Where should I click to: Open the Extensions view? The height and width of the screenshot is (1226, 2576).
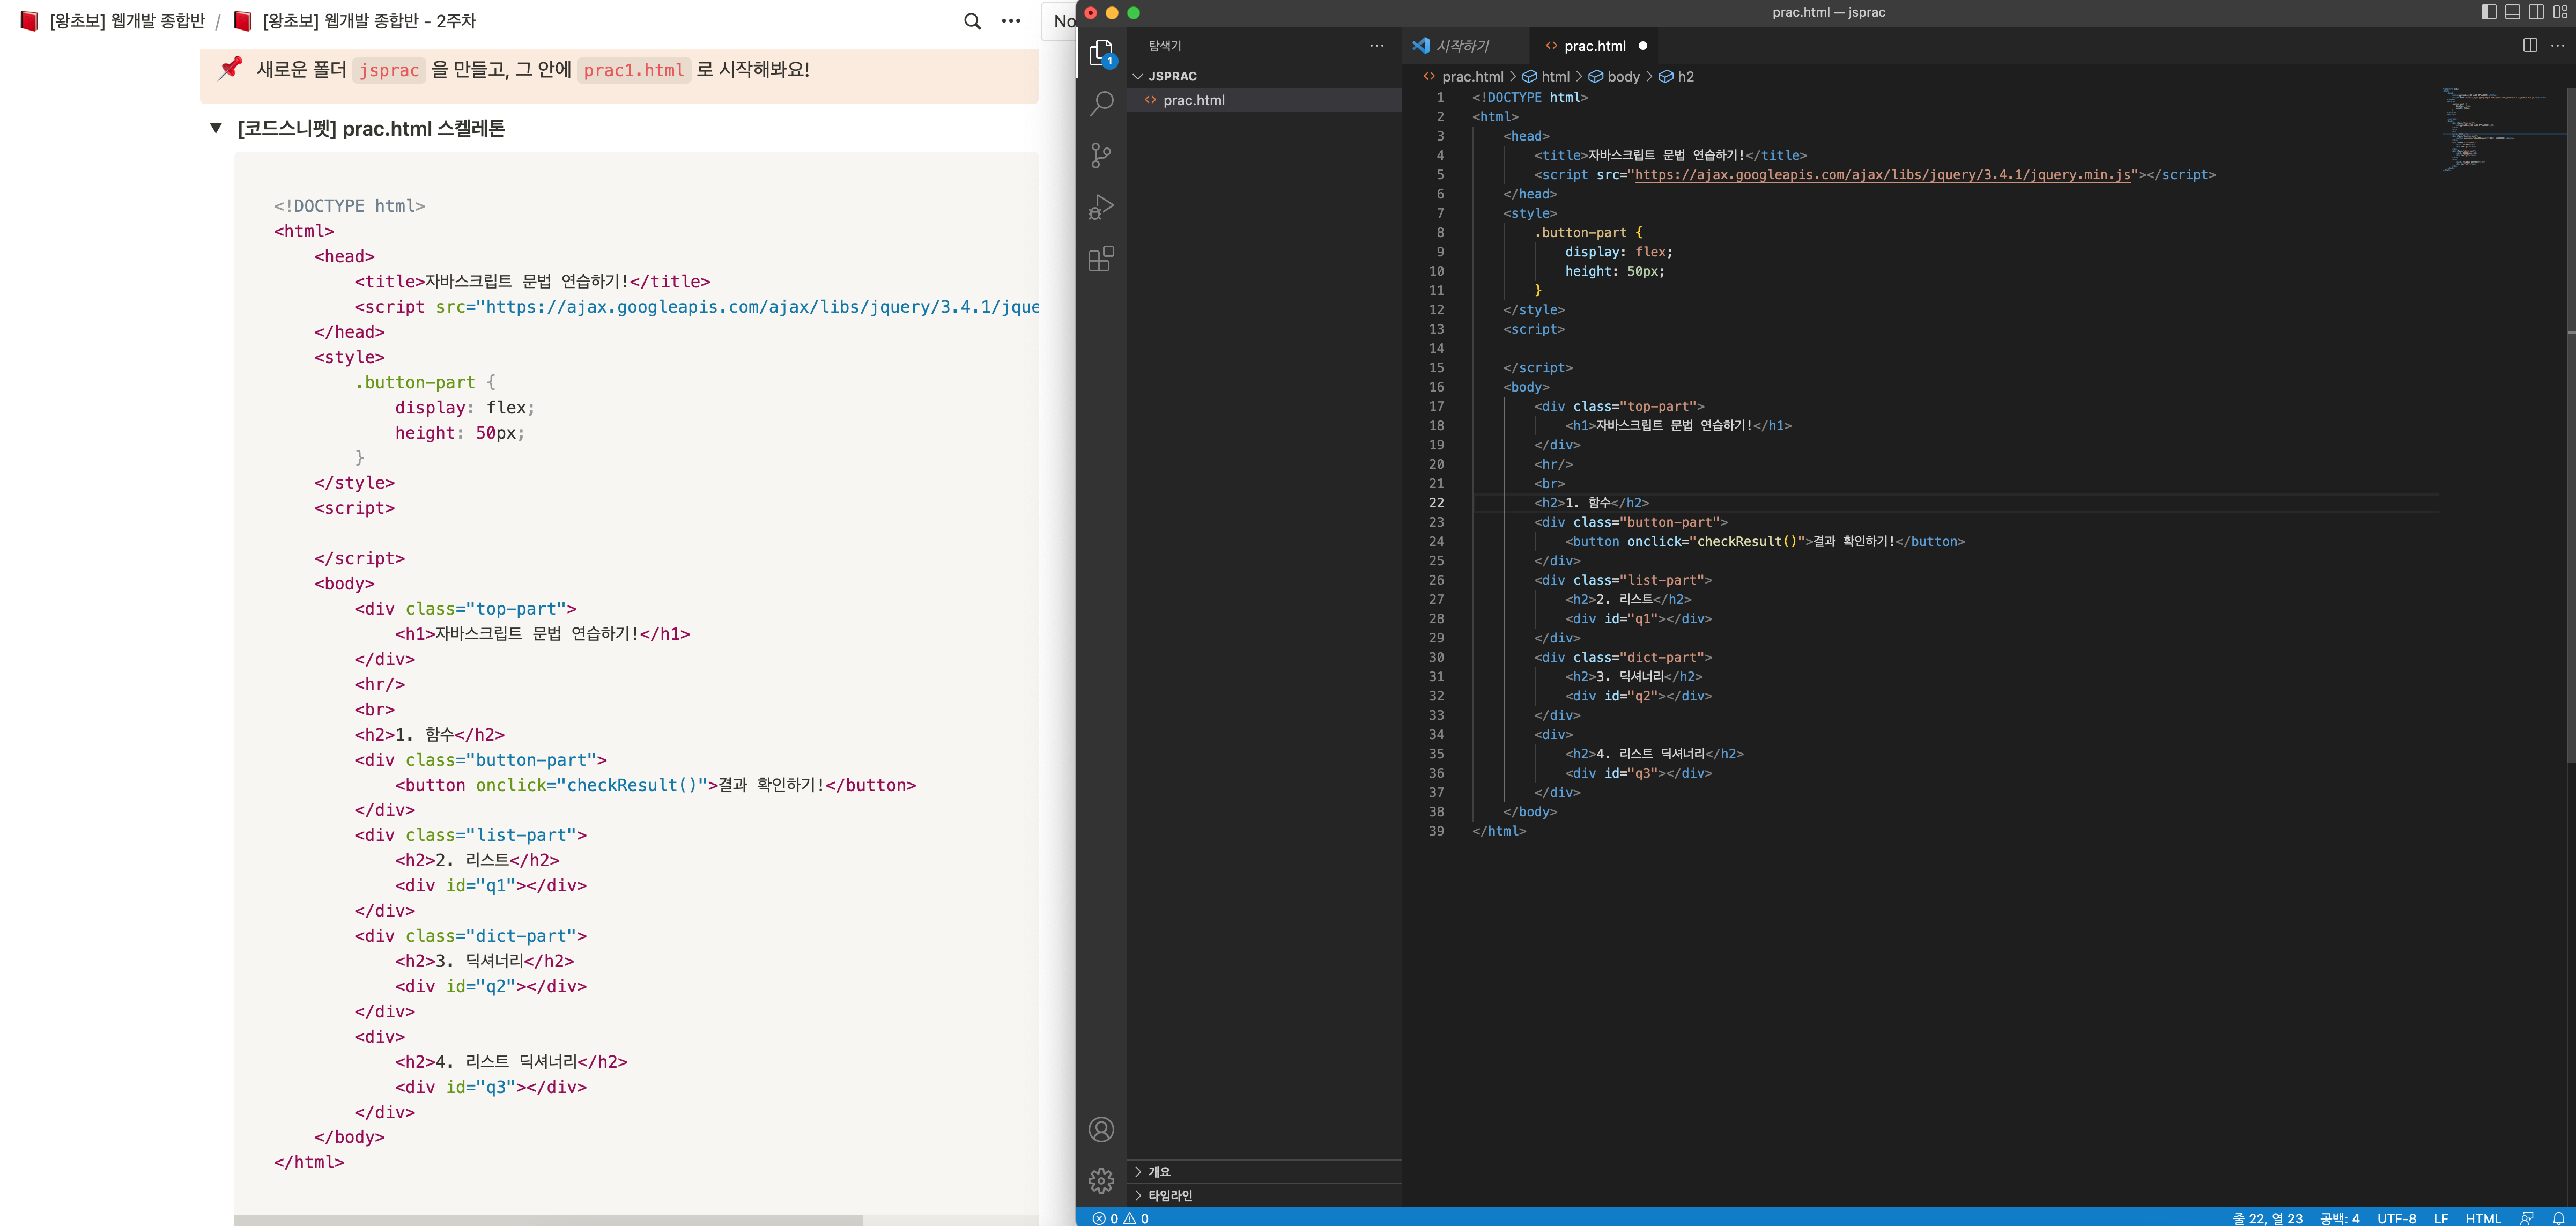click(1101, 259)
